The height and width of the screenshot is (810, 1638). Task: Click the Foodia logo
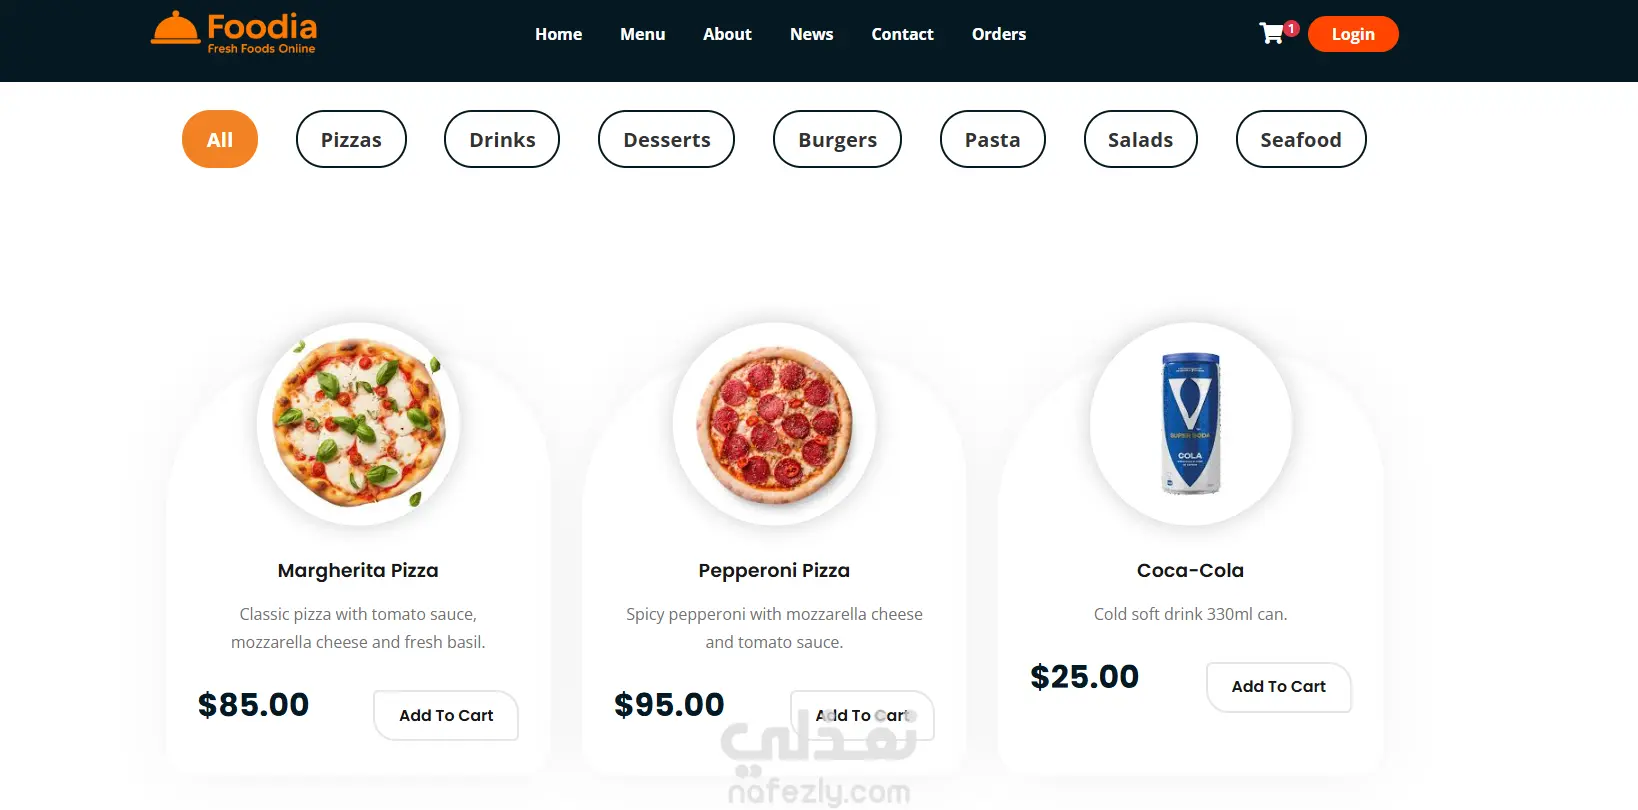coord(234,33)
